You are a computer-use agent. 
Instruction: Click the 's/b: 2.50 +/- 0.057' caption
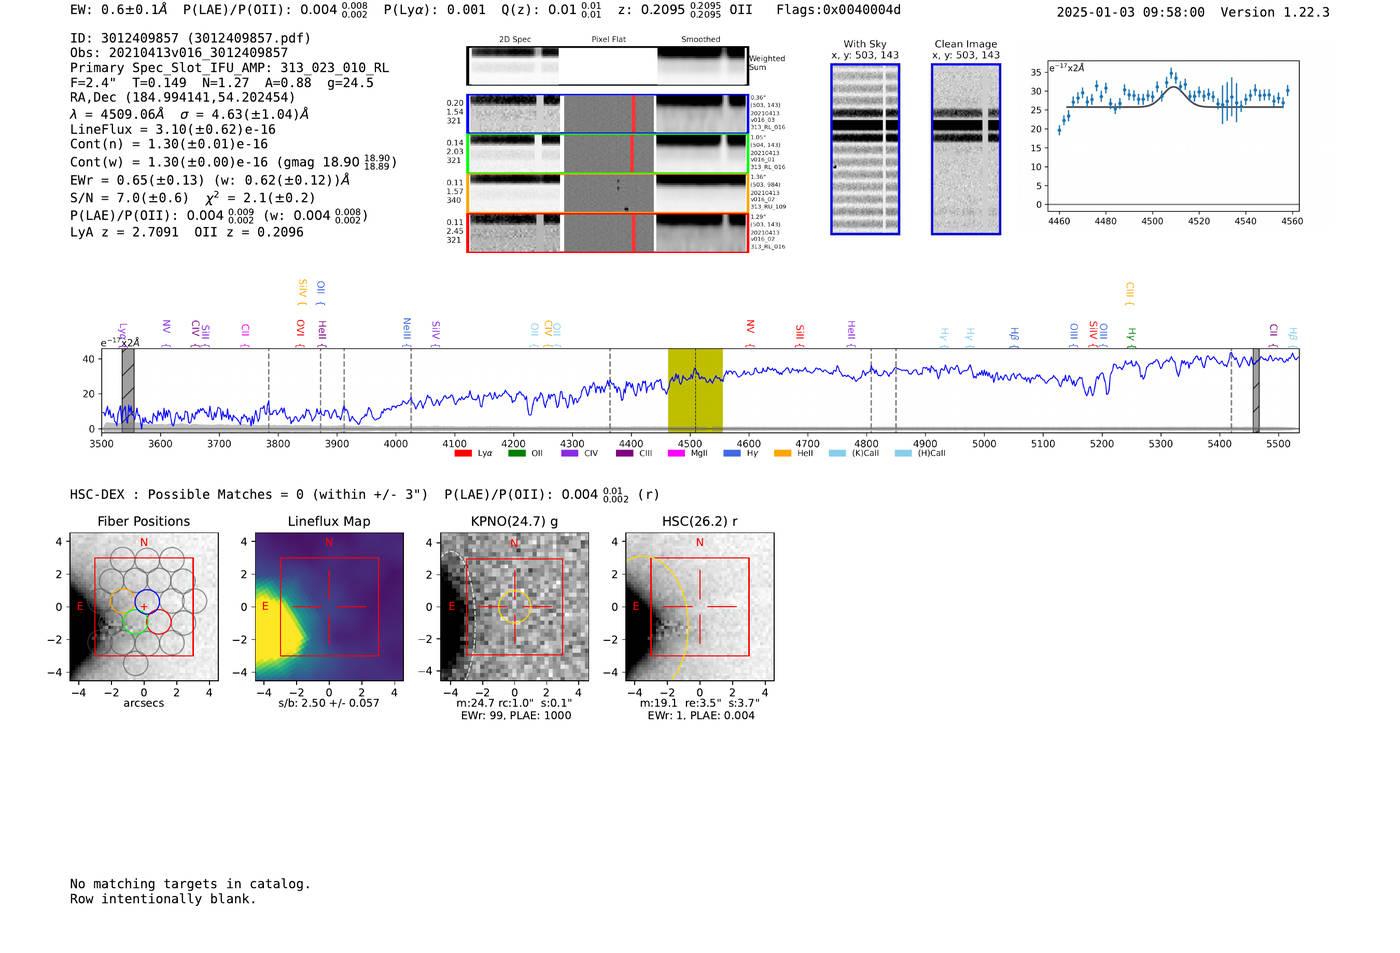tap(329, 703)
